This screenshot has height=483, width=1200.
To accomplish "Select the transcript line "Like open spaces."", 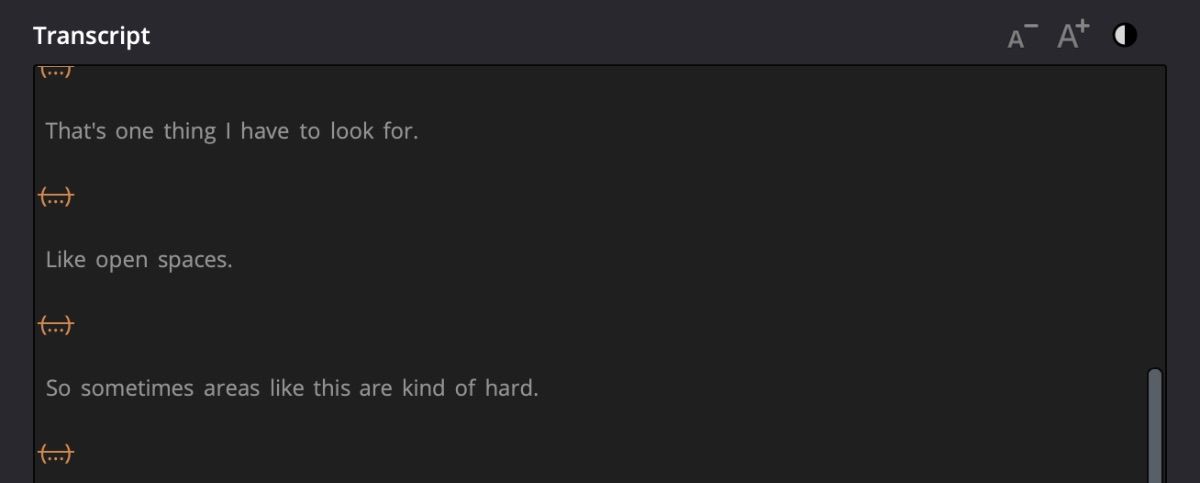I will click(x=139, y=260).
